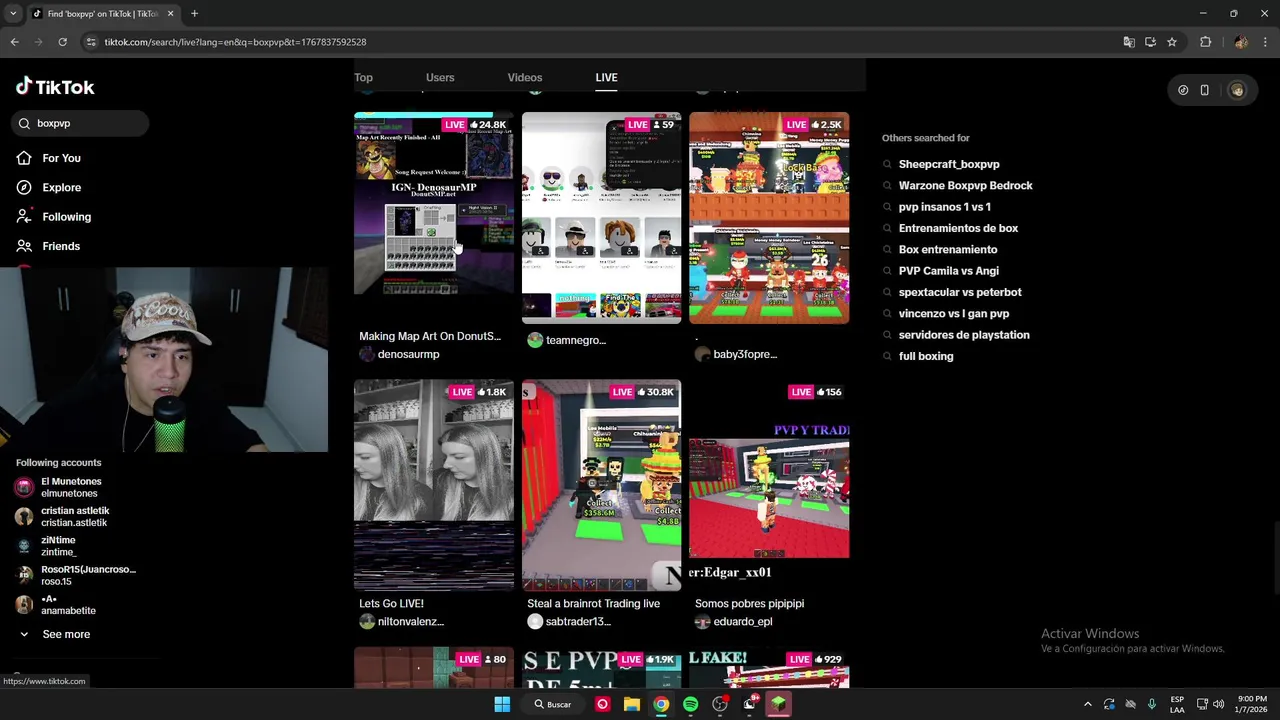Click the Get App phone icon
1280x720 pixels.
click(x=1205, y=90)
